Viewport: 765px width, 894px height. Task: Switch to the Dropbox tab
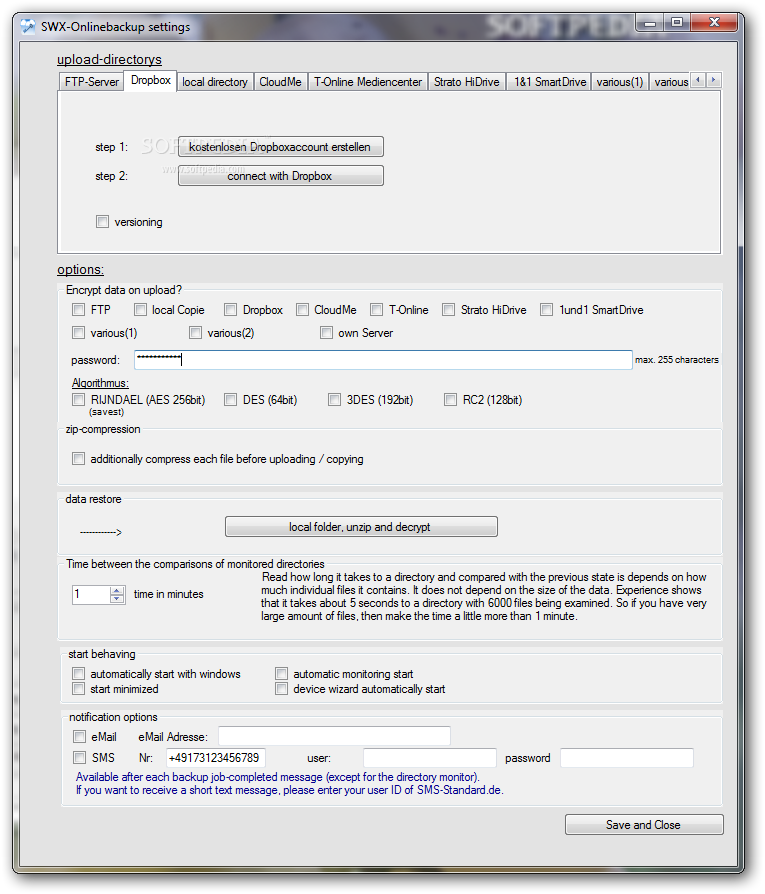point(150,80)
